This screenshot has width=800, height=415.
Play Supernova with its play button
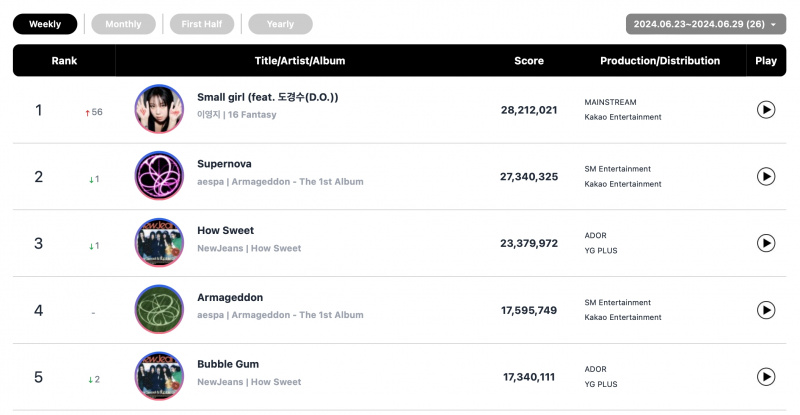pyautogui.click(x=765, y=177)
